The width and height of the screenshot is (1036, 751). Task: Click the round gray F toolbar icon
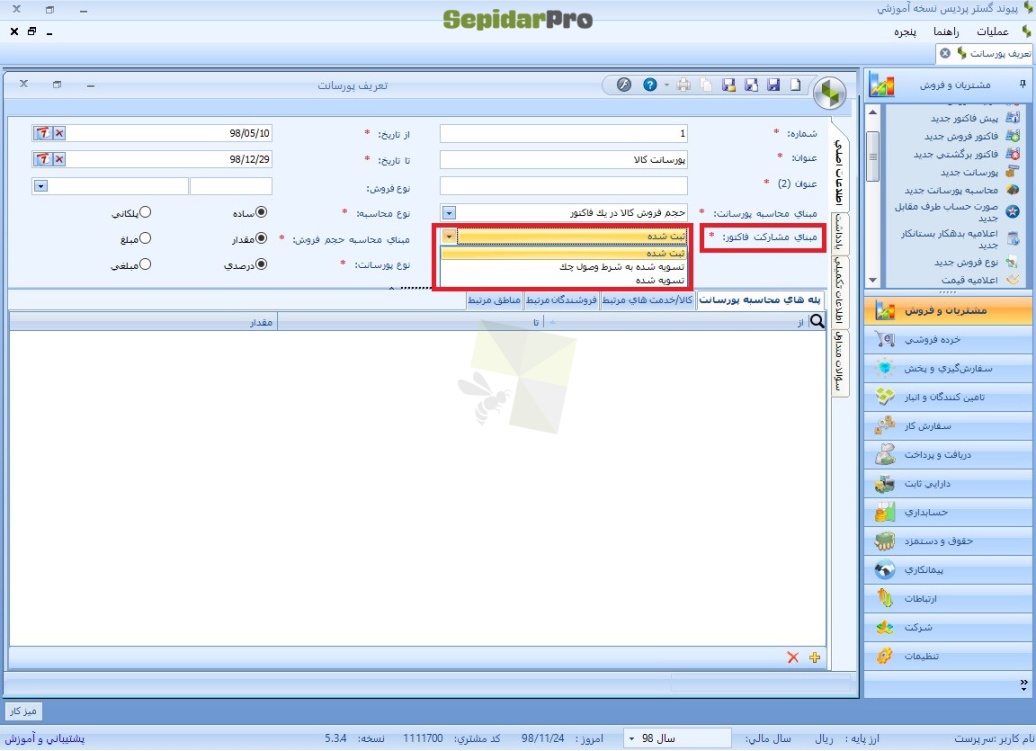(624, 85)
